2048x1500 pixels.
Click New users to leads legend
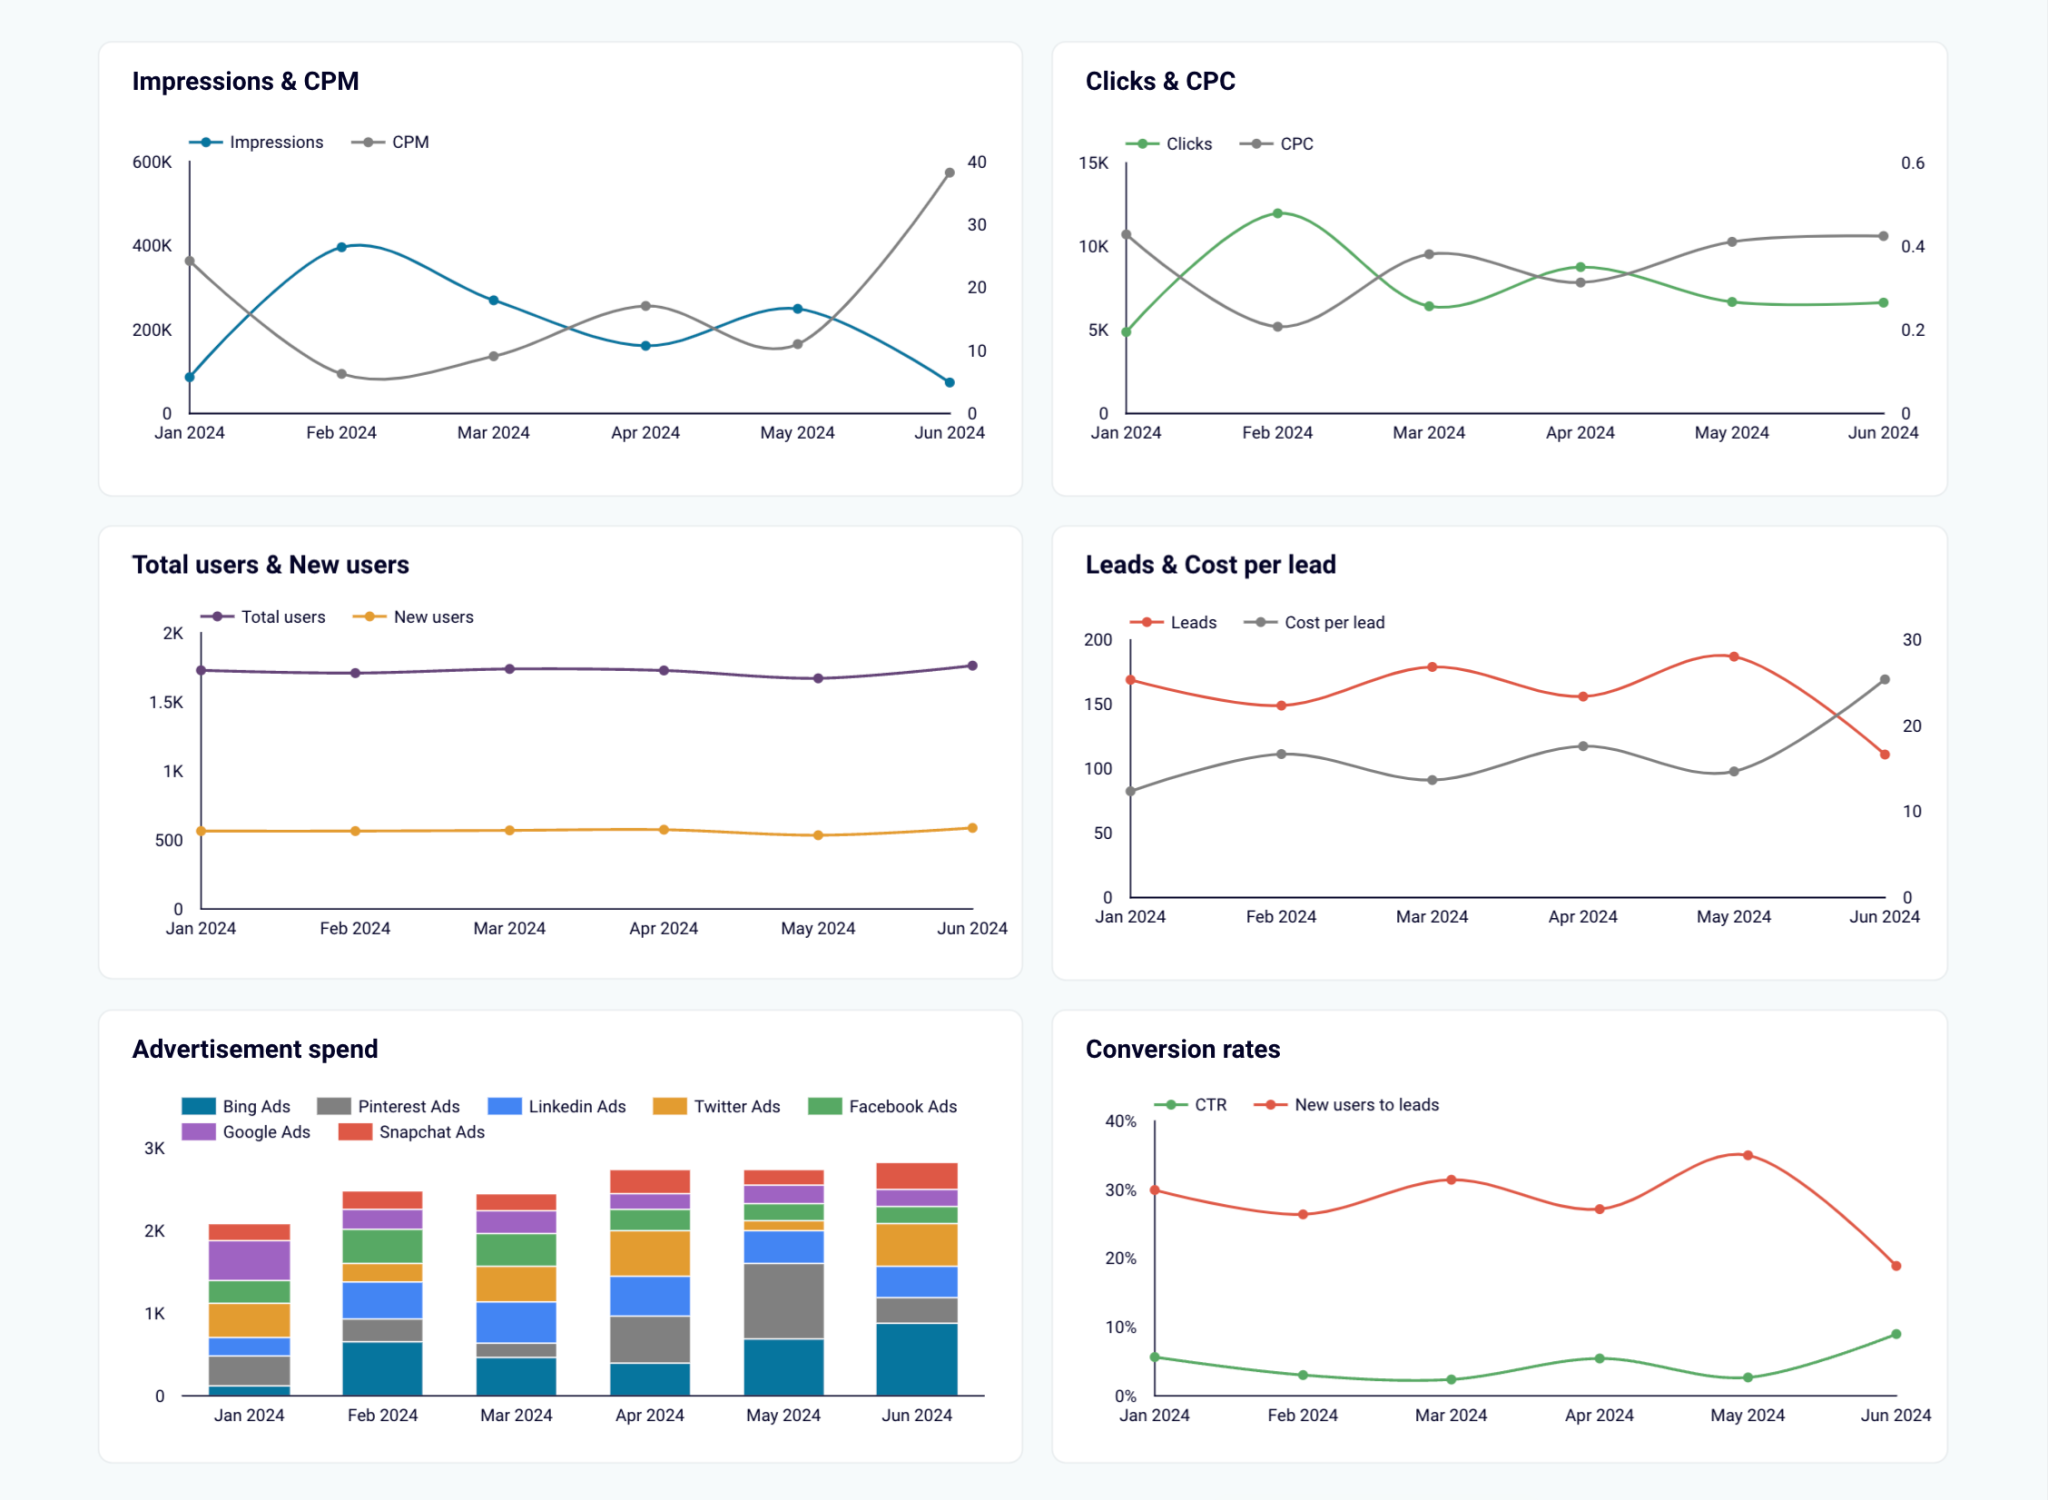point(1365,1105)
